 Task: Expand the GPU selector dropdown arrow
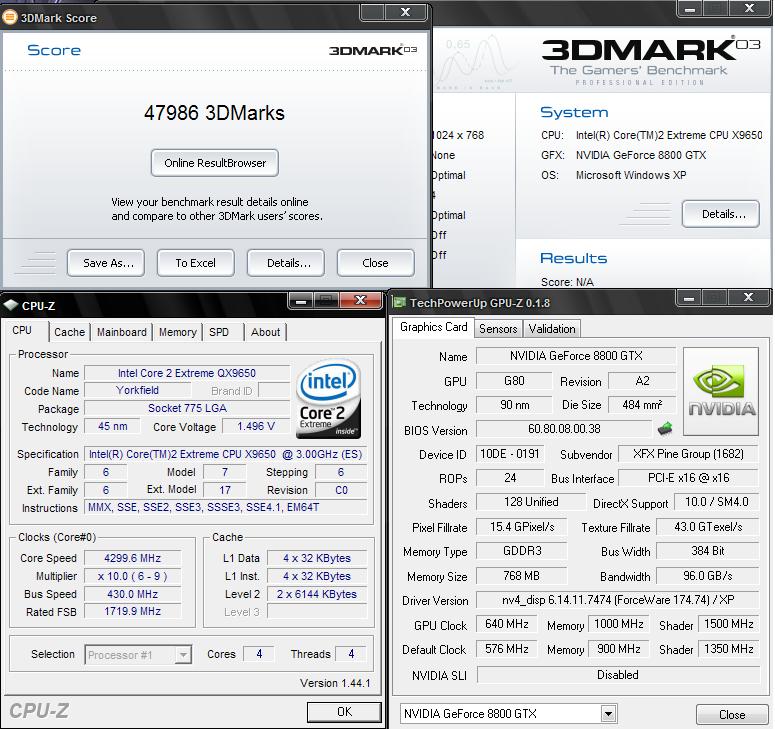[x=608, y=714]
